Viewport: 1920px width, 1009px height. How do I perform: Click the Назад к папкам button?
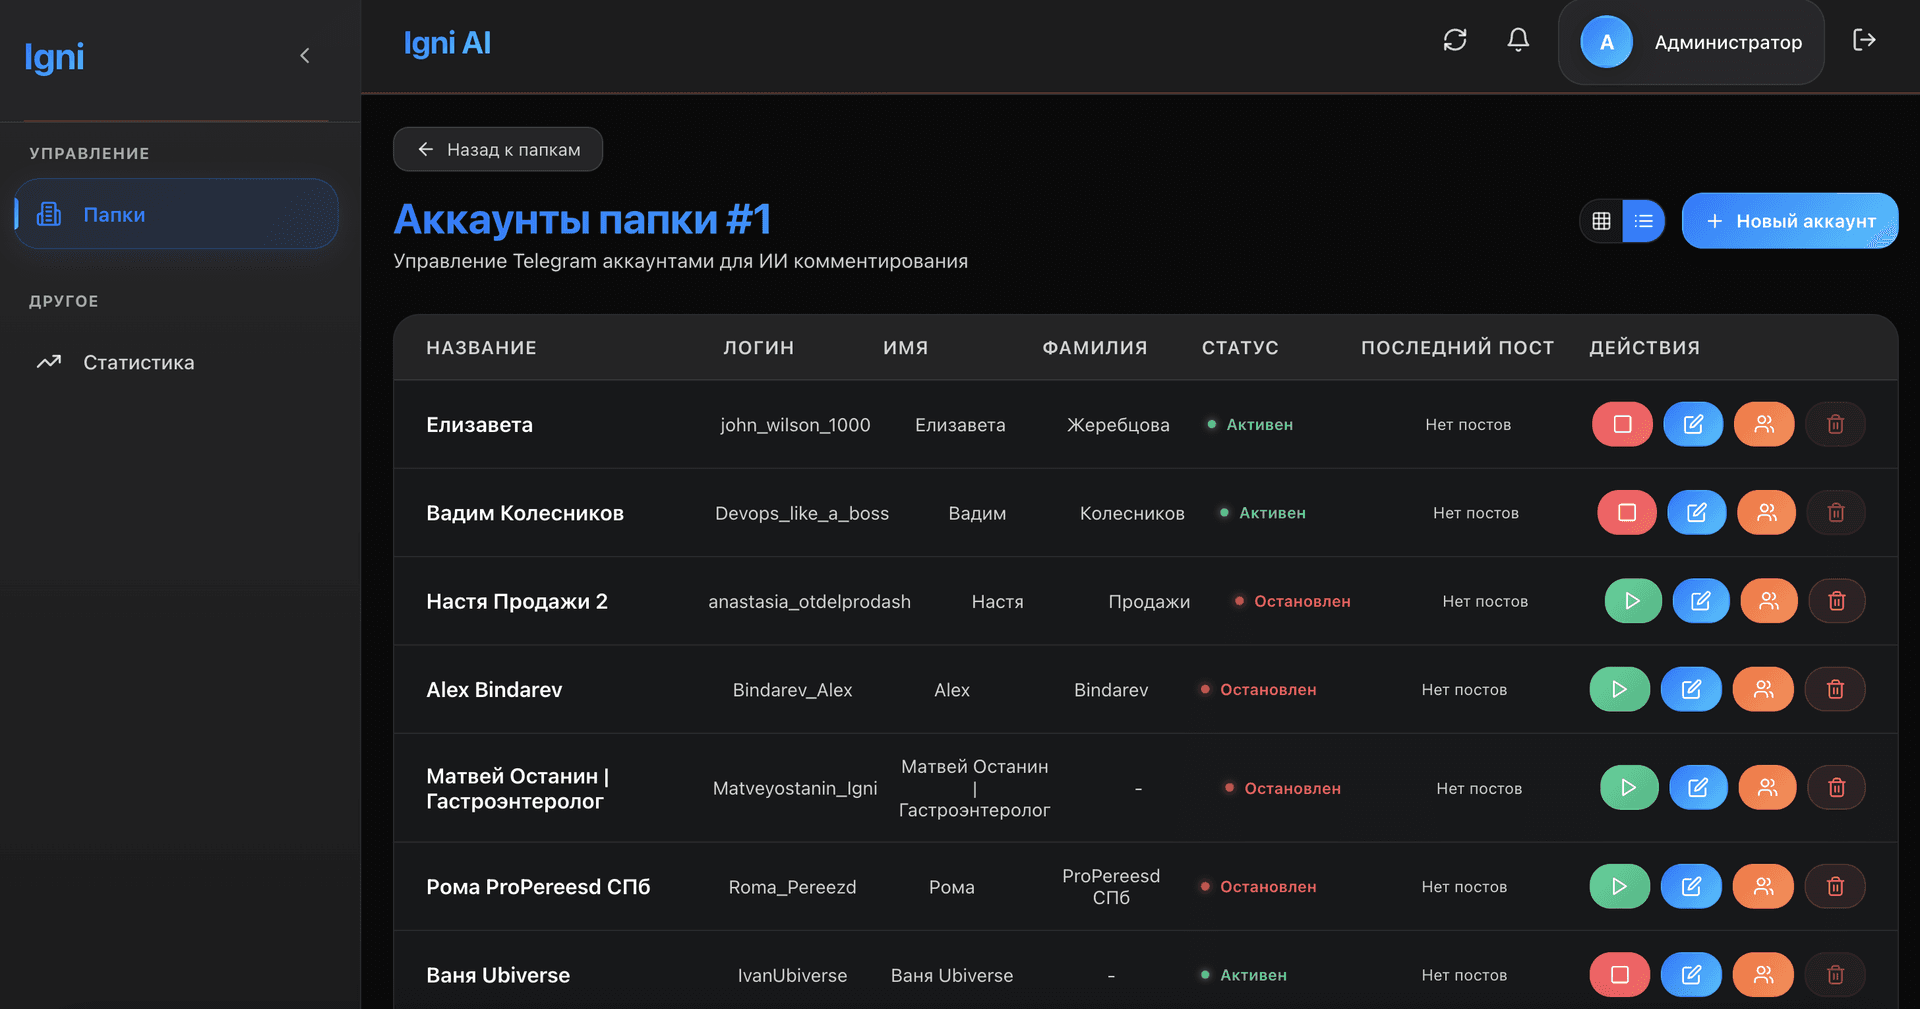point(497,148)
